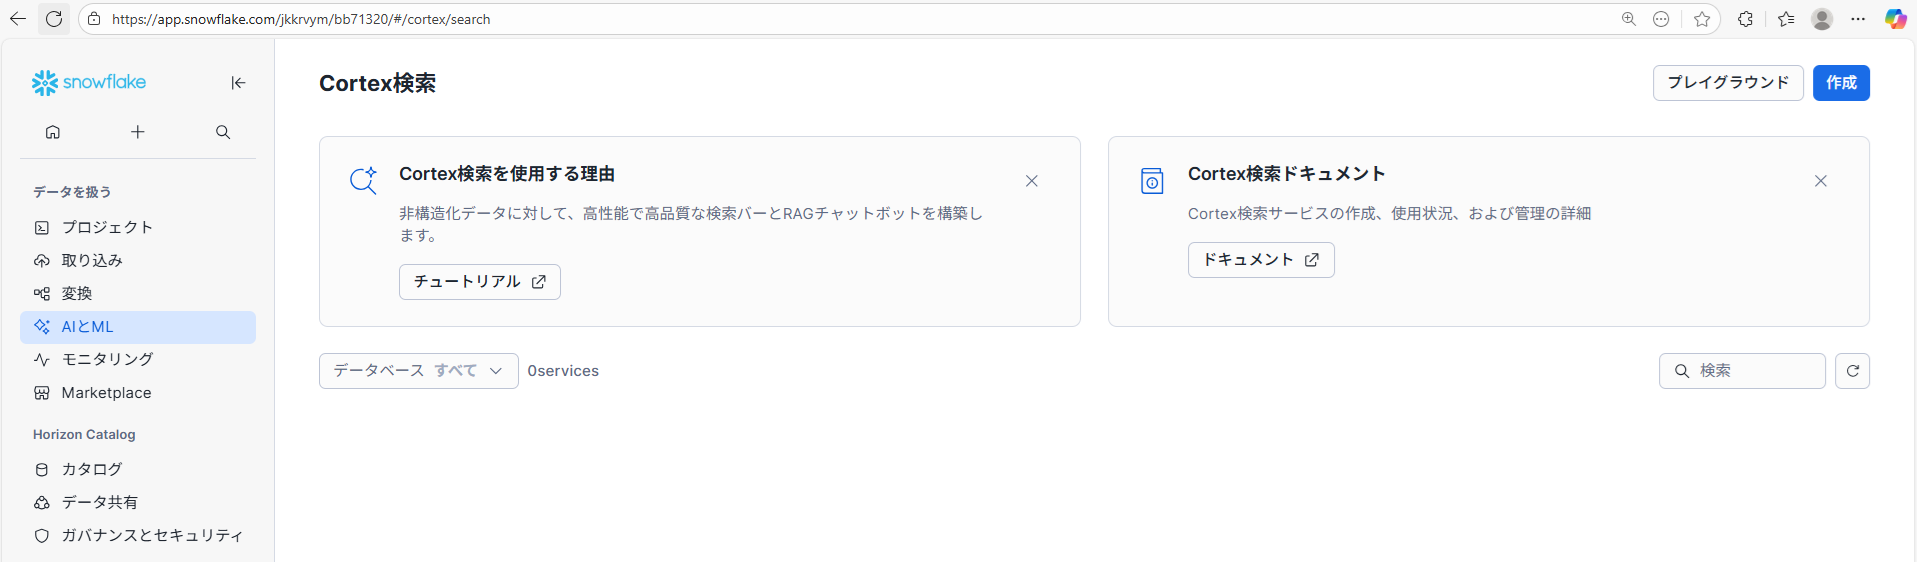Open browser profile avatar
Viewport: 1917px width, 562px height.
[1822, 19]
